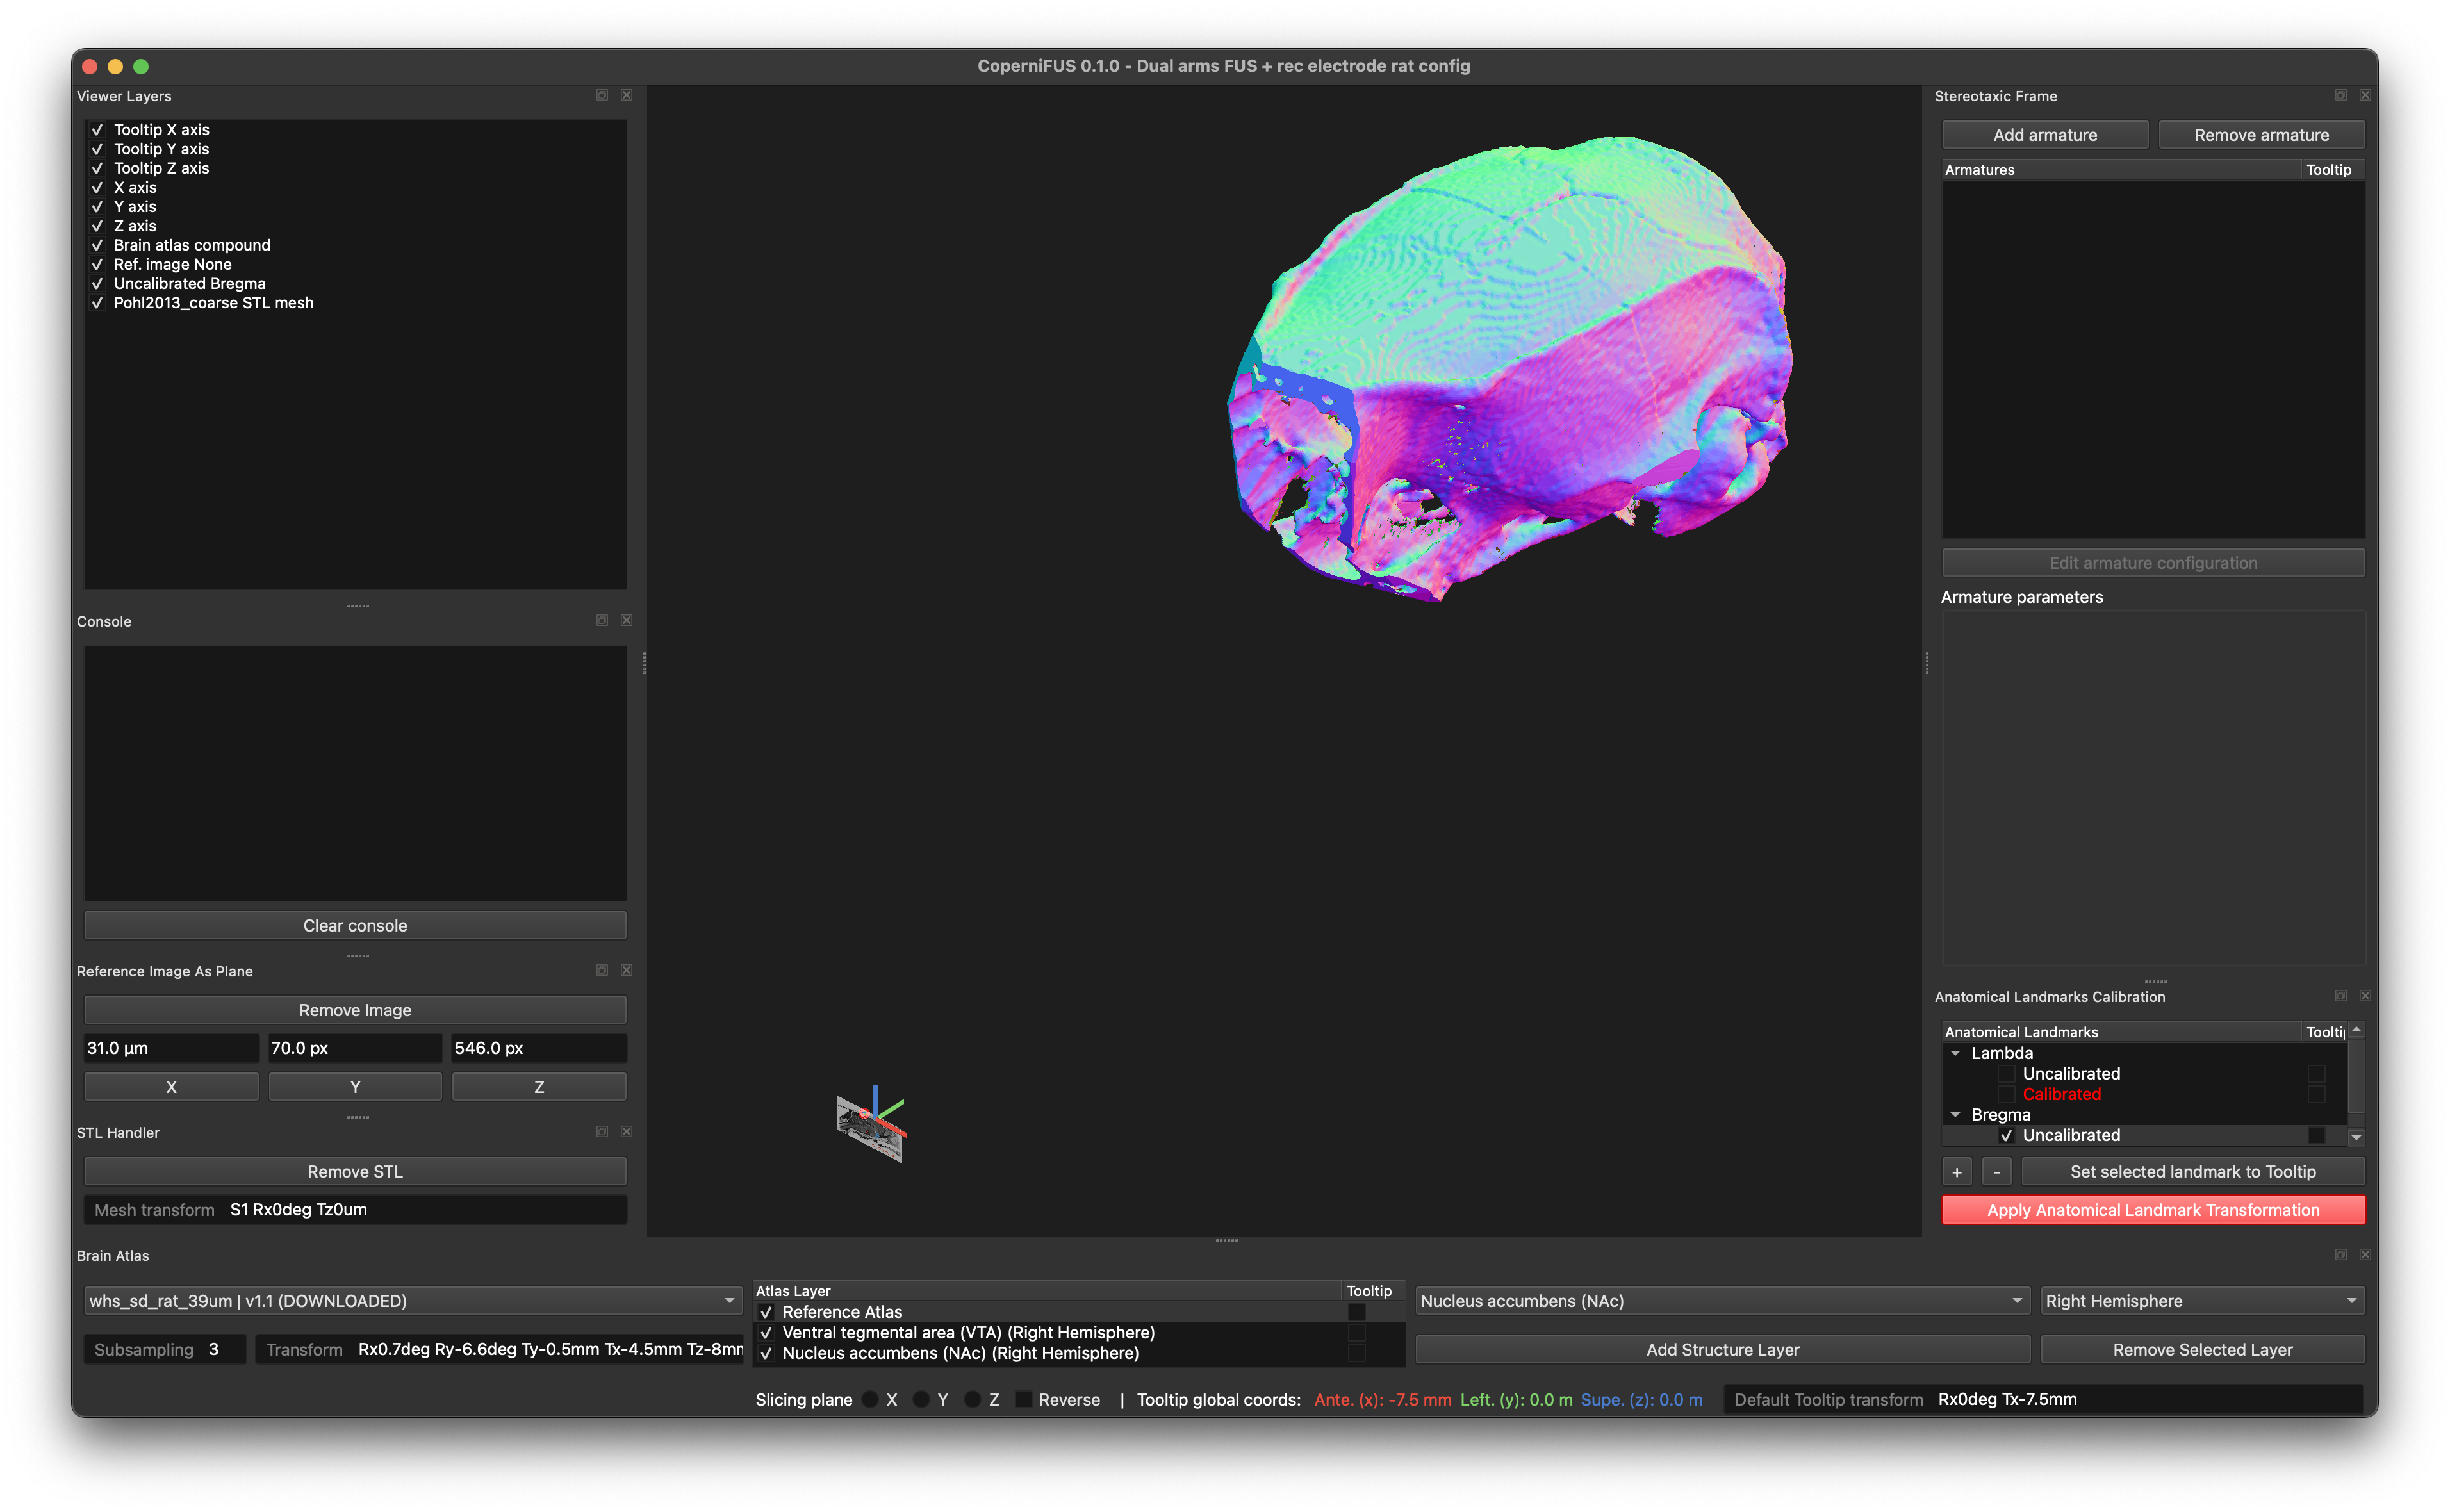Click the orientation axes gizmo in viewport

click(871, 1124)
